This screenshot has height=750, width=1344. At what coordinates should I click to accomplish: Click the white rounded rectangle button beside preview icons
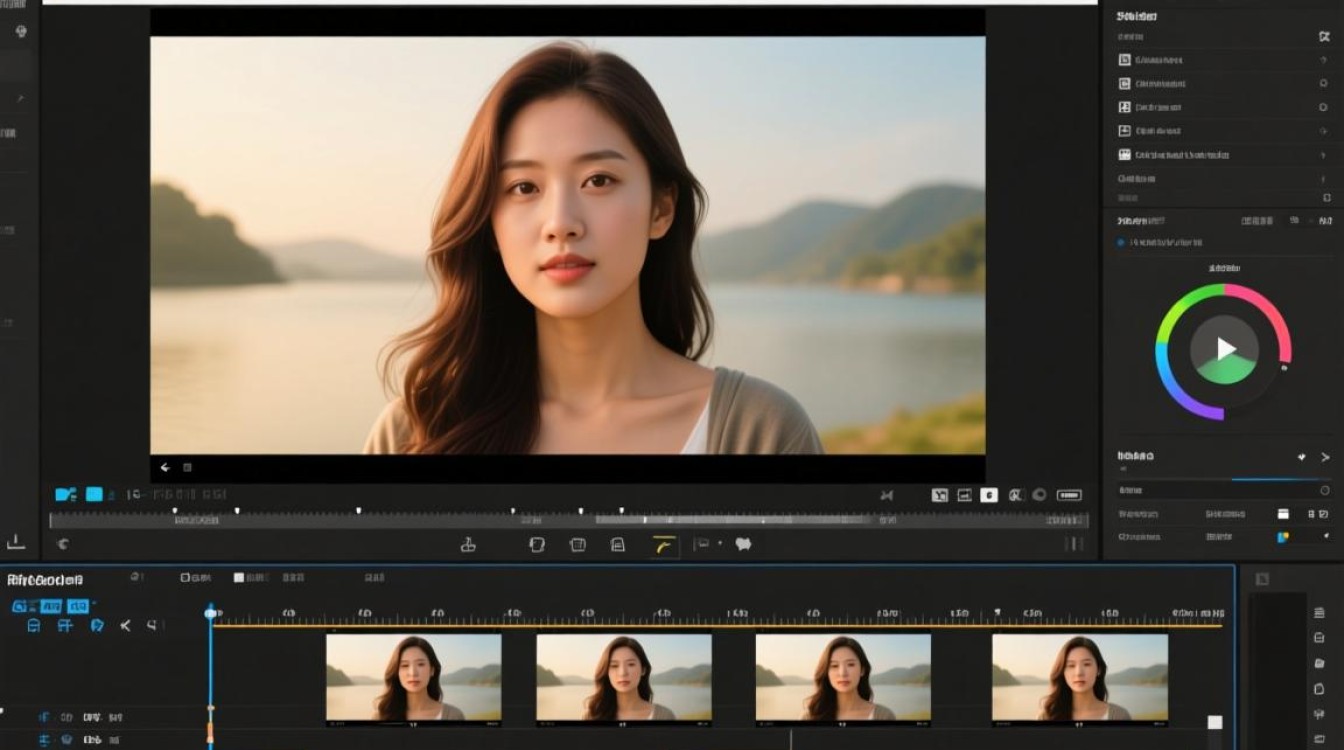tap(1069, 495)
